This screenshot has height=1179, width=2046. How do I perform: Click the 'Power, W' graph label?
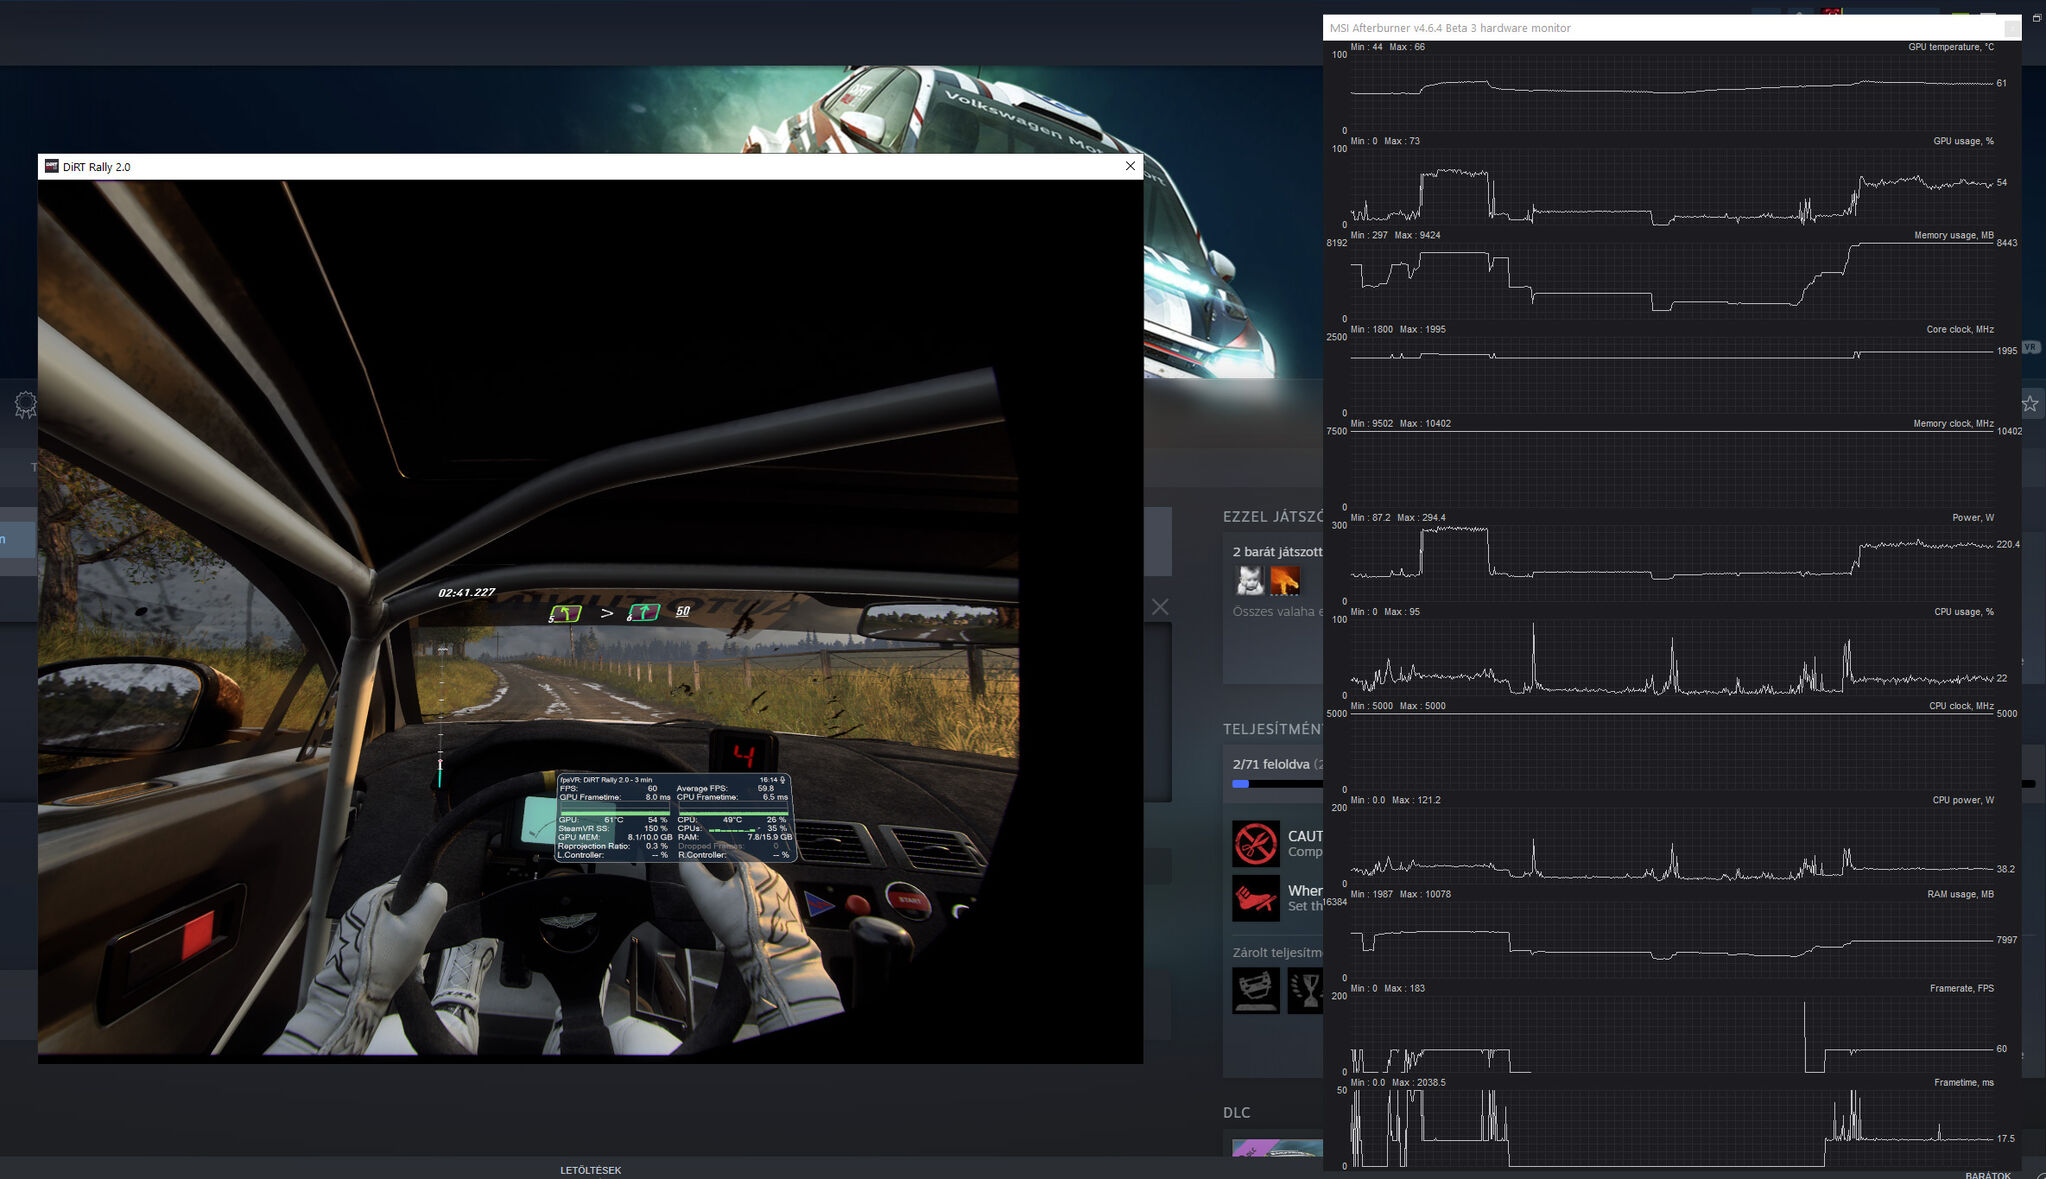coord(1972,517)
